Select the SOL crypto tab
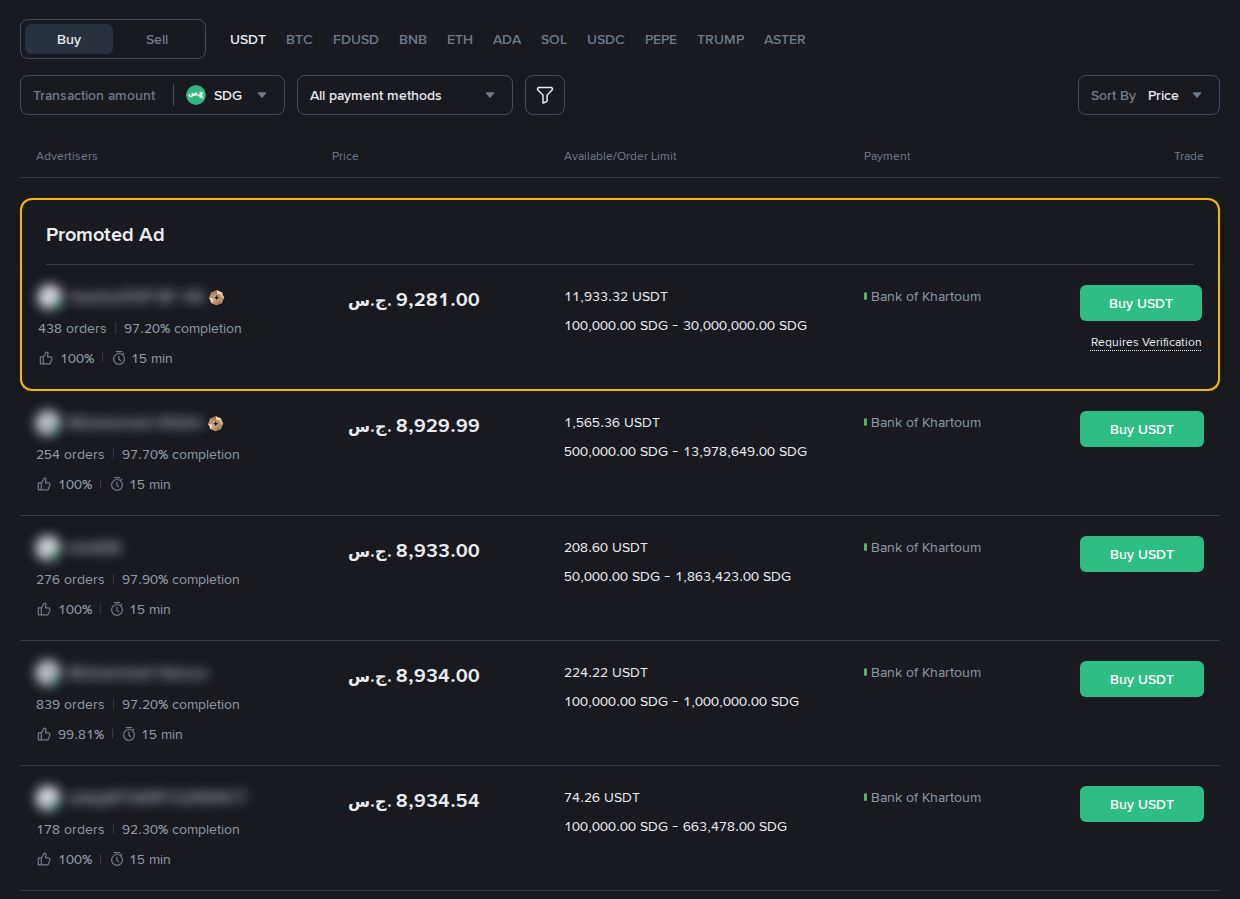Viewport: 1240px width, 899px height. click(554, 40)
